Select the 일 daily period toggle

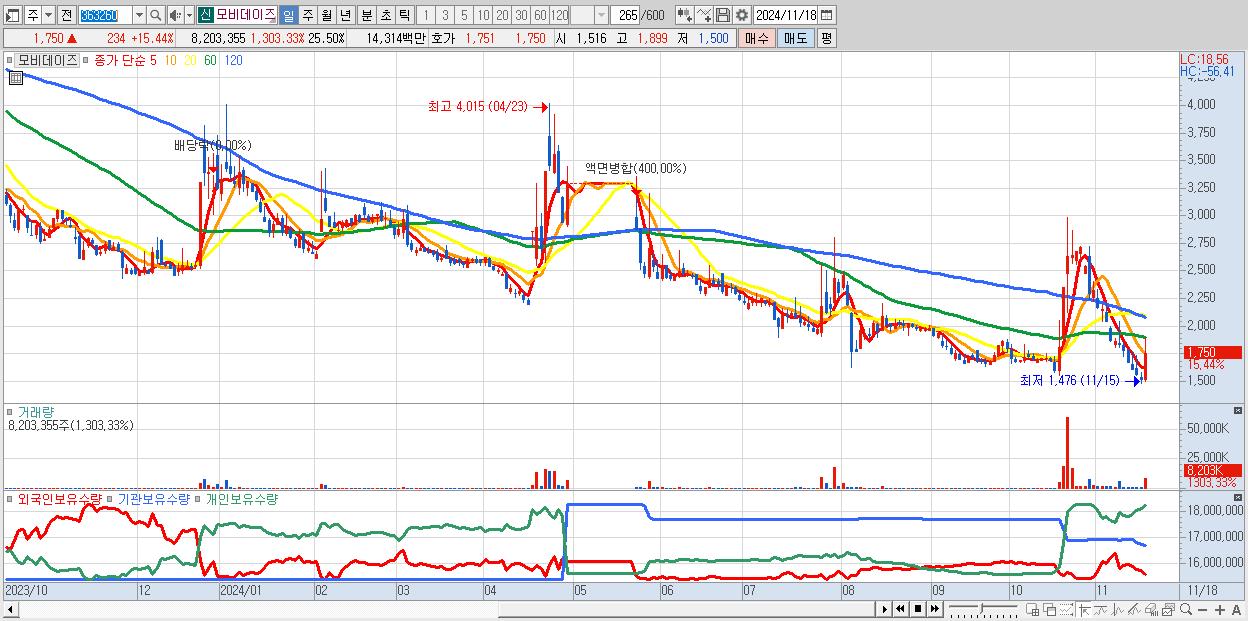(x=288, y=15)
